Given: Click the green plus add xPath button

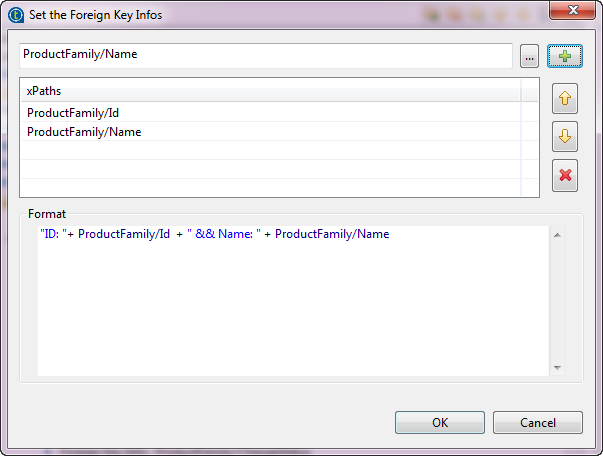Looking at the screenshot, I should point(565,56).
